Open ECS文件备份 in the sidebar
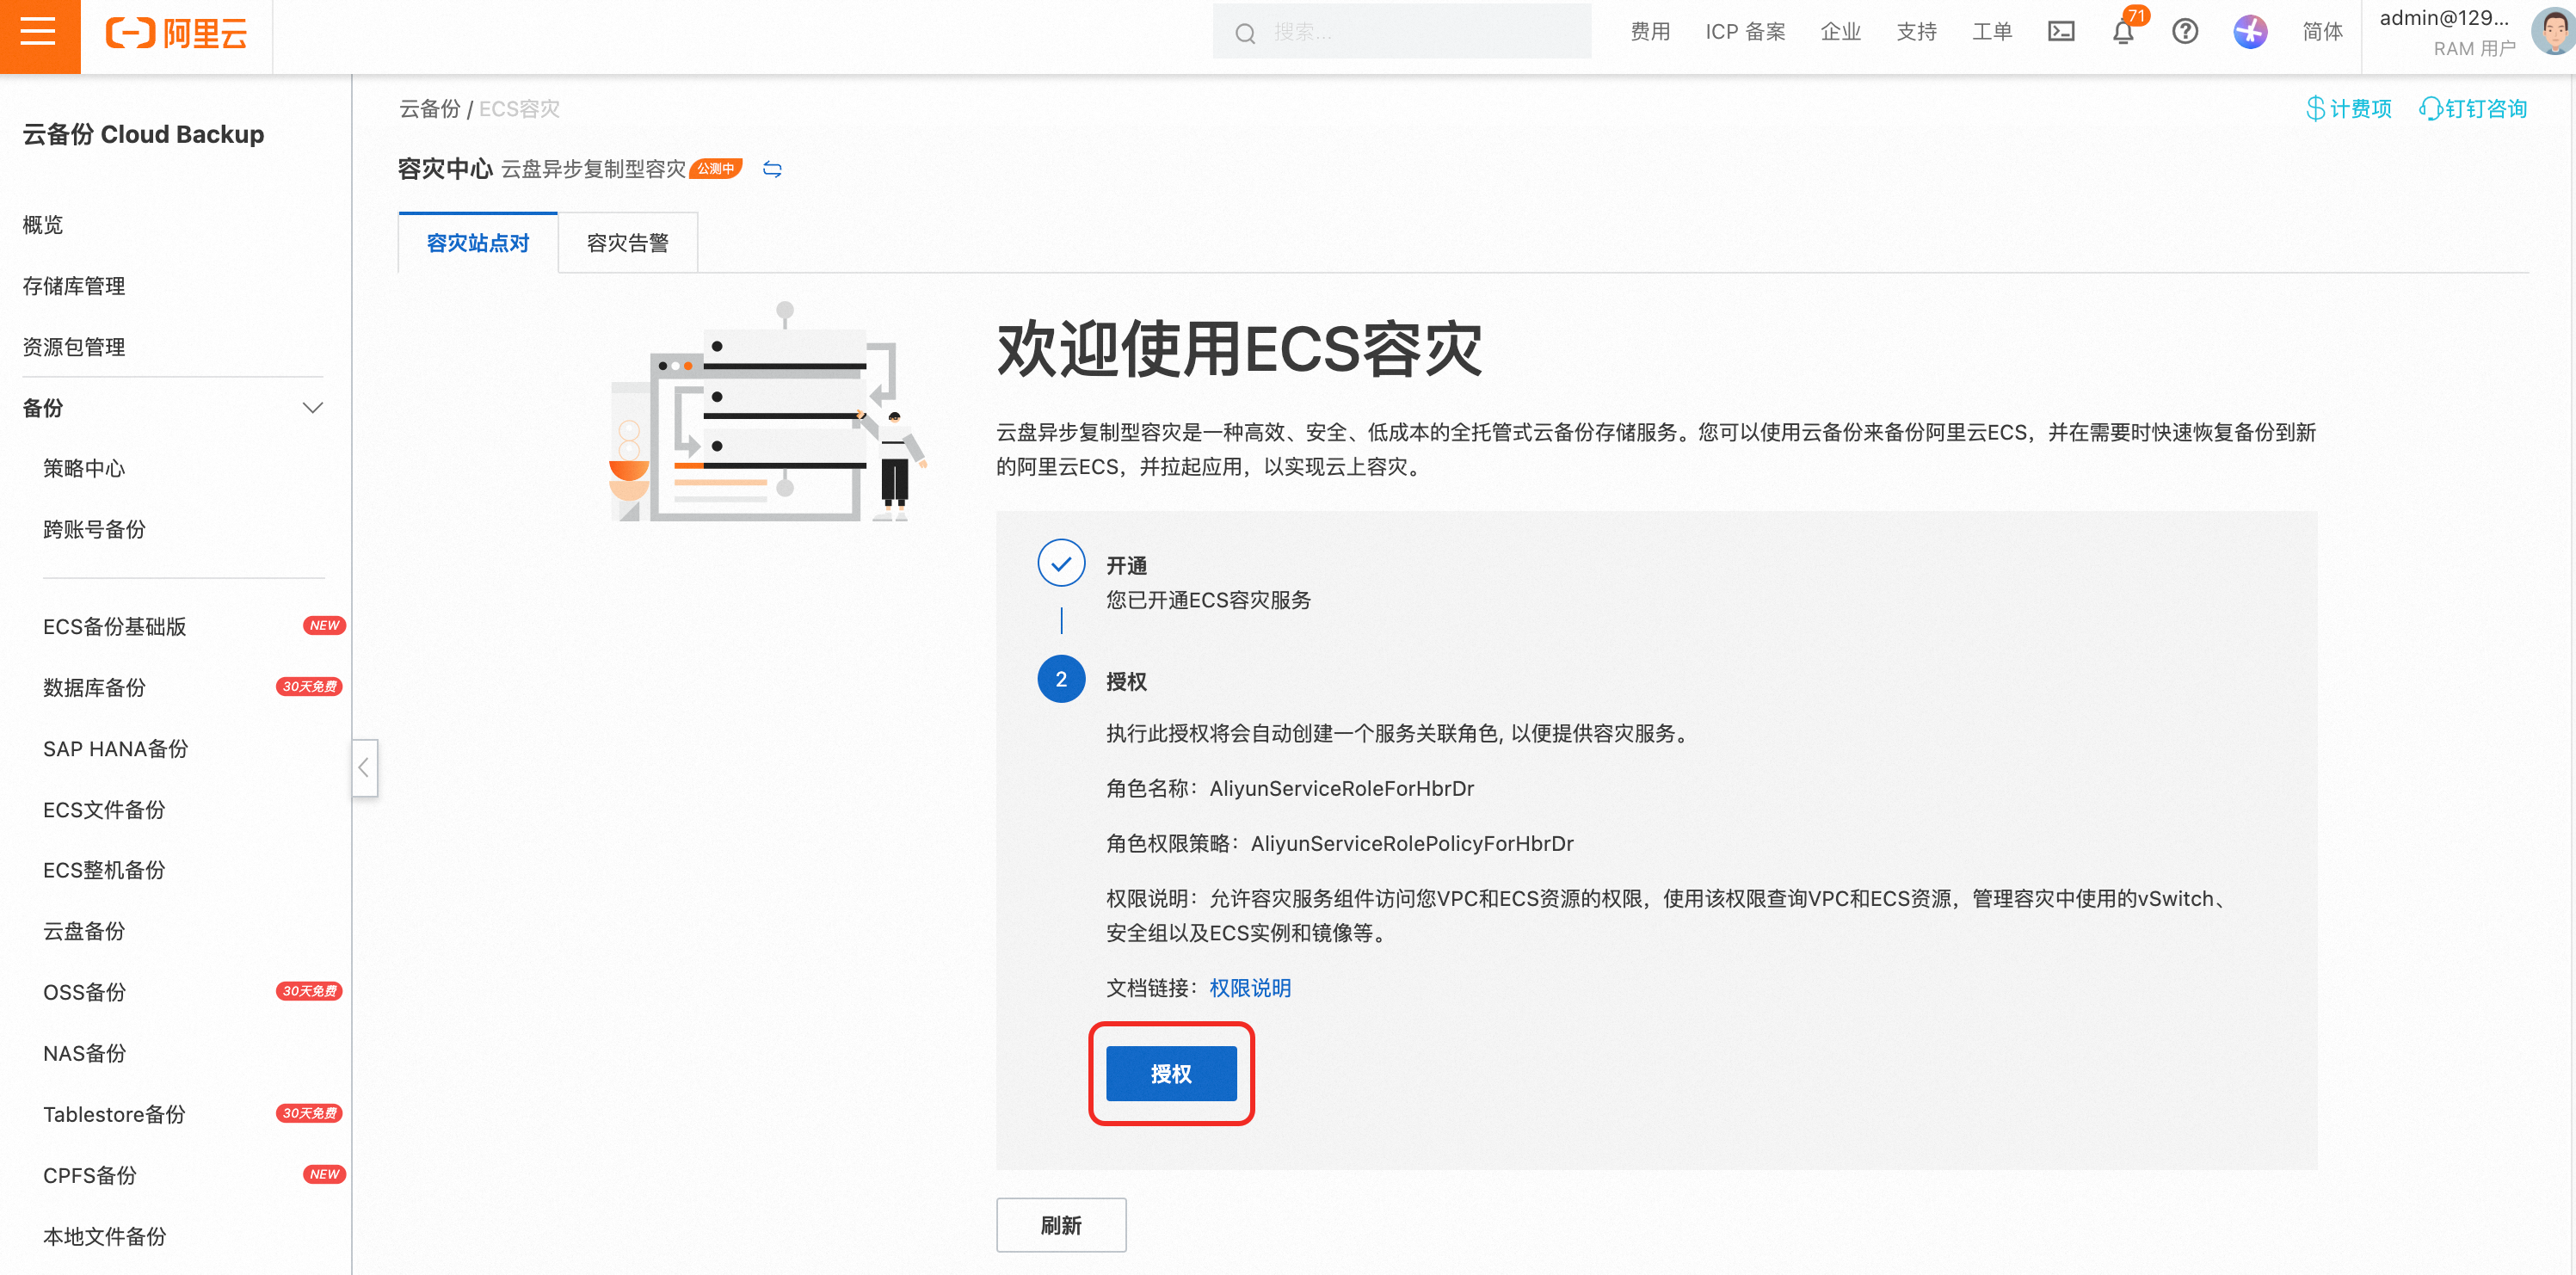The image size is (2576, 1275). point(104,809)
